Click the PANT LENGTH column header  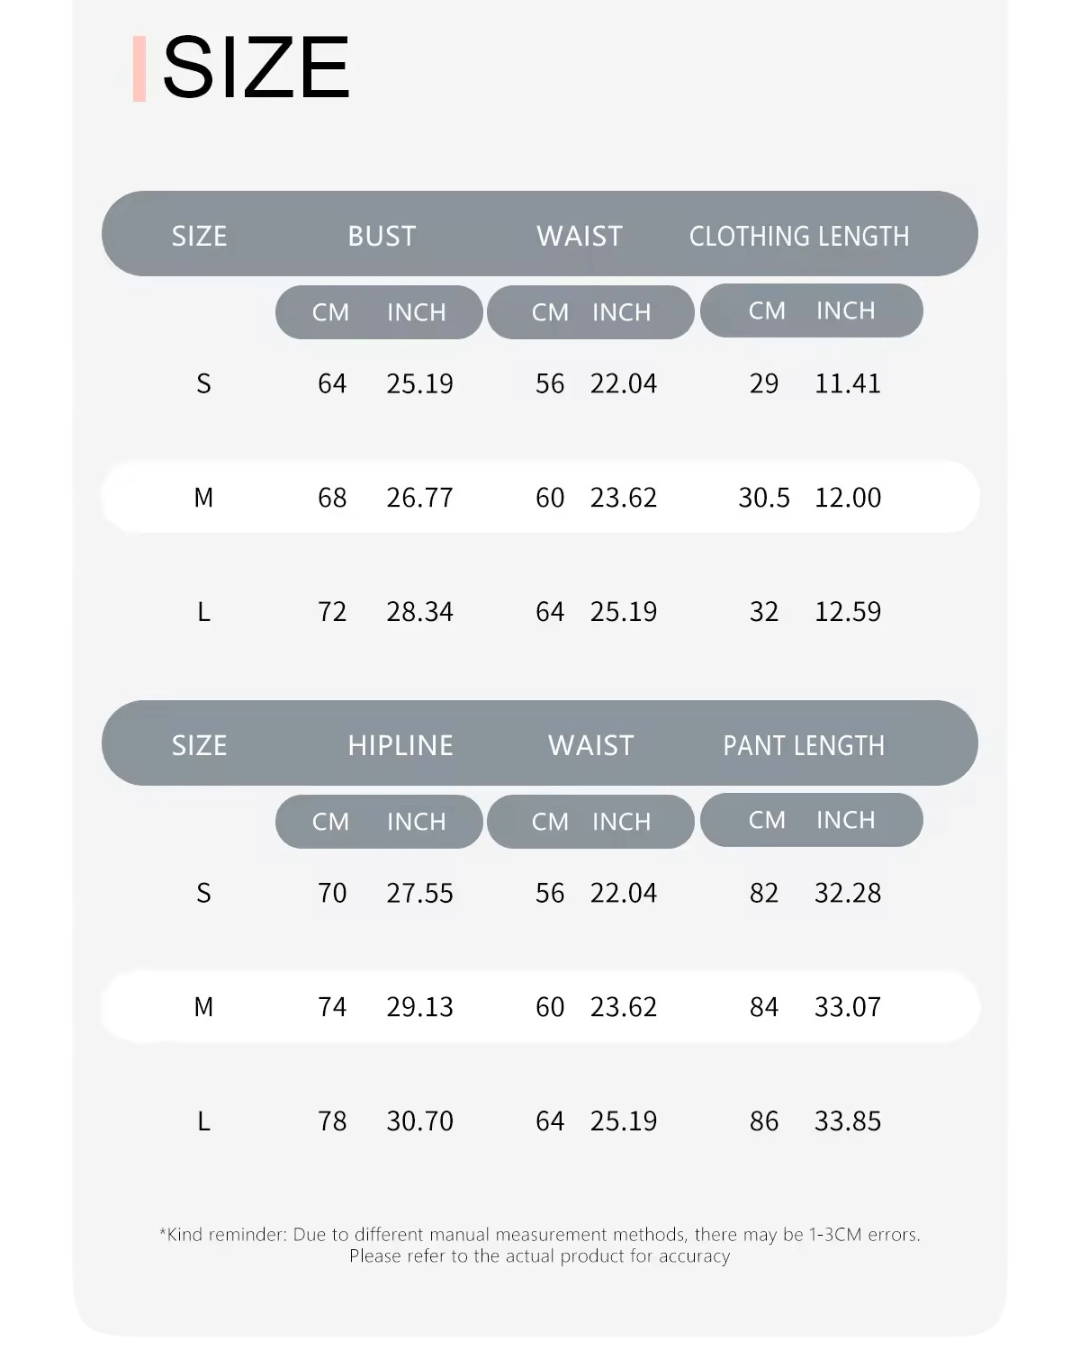pyautogui.click(x=804, y=745)
